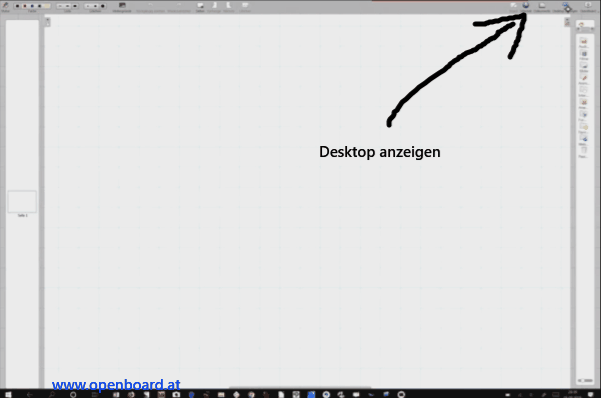Click the Wiederherstellen redo arrow
Image resolution: width=601 pixels, height=398 pixels.
[x=179, y=5]
